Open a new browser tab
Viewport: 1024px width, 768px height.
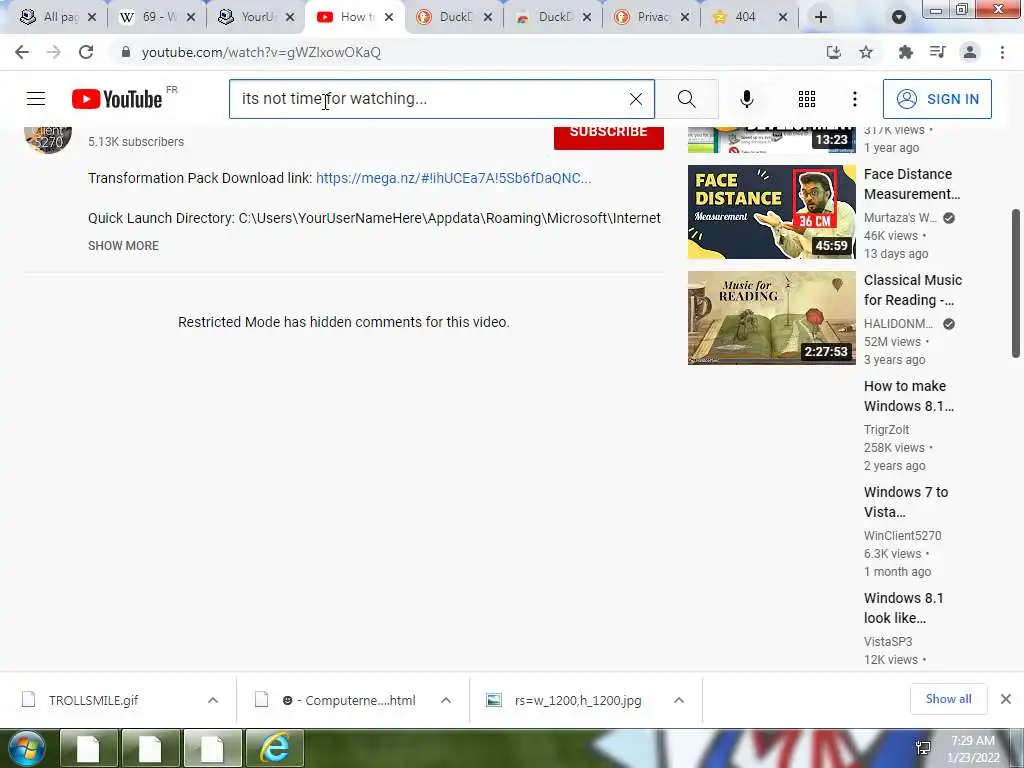pyautogui.click(x=821, y=17)
